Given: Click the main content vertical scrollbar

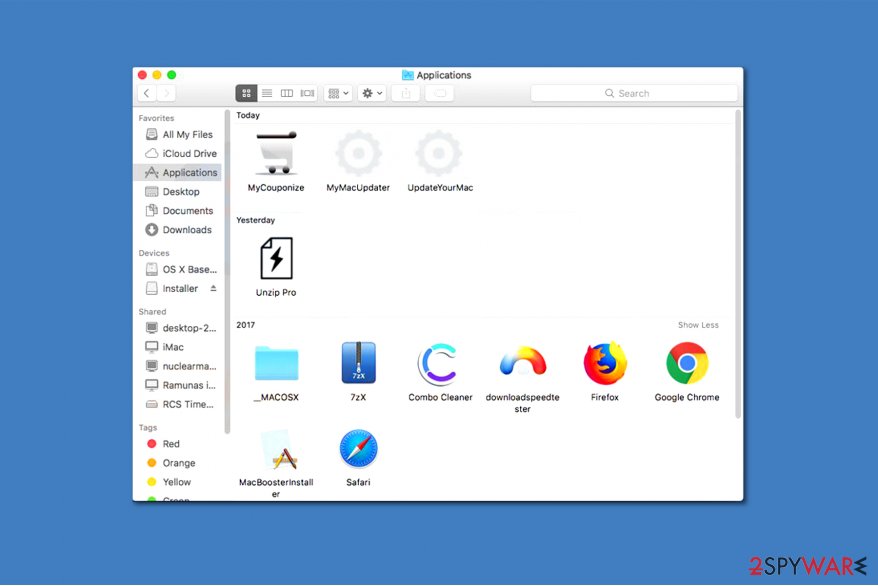Looking at the screenshot, I should [x=738, y=263].
